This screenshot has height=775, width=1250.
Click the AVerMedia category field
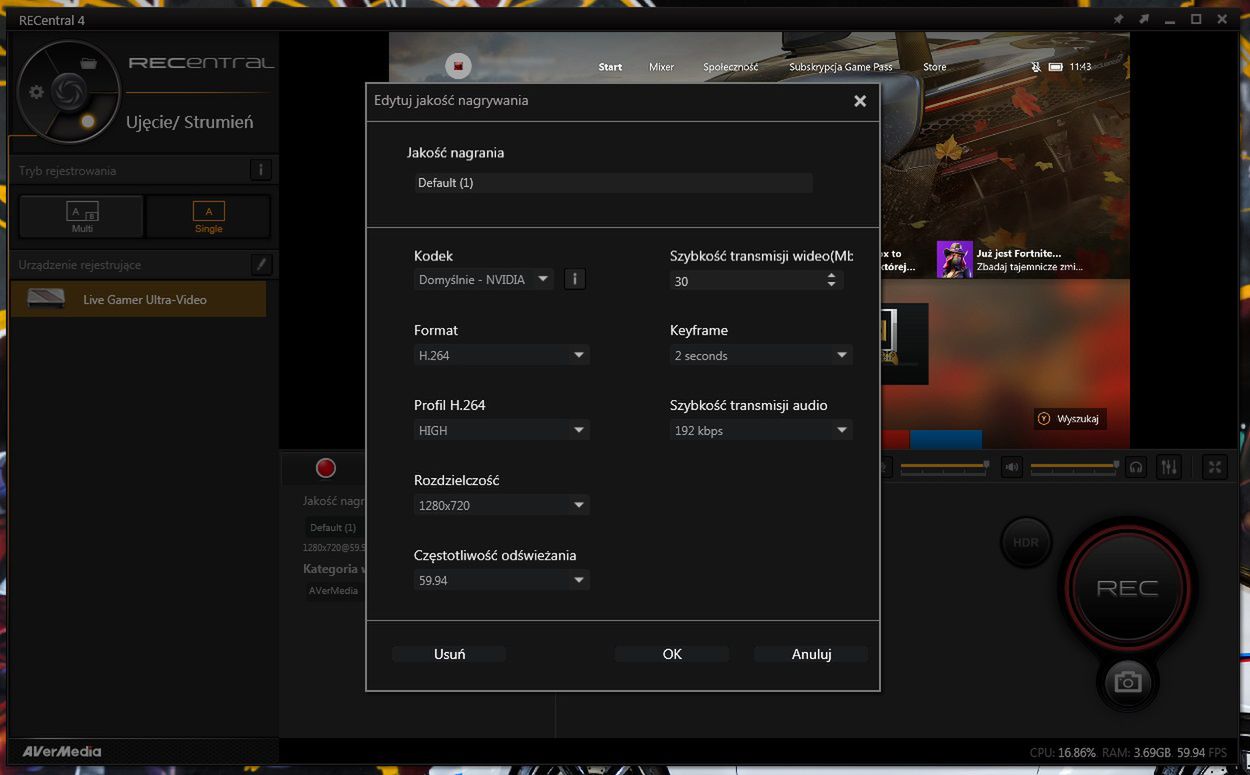(334, 590)
